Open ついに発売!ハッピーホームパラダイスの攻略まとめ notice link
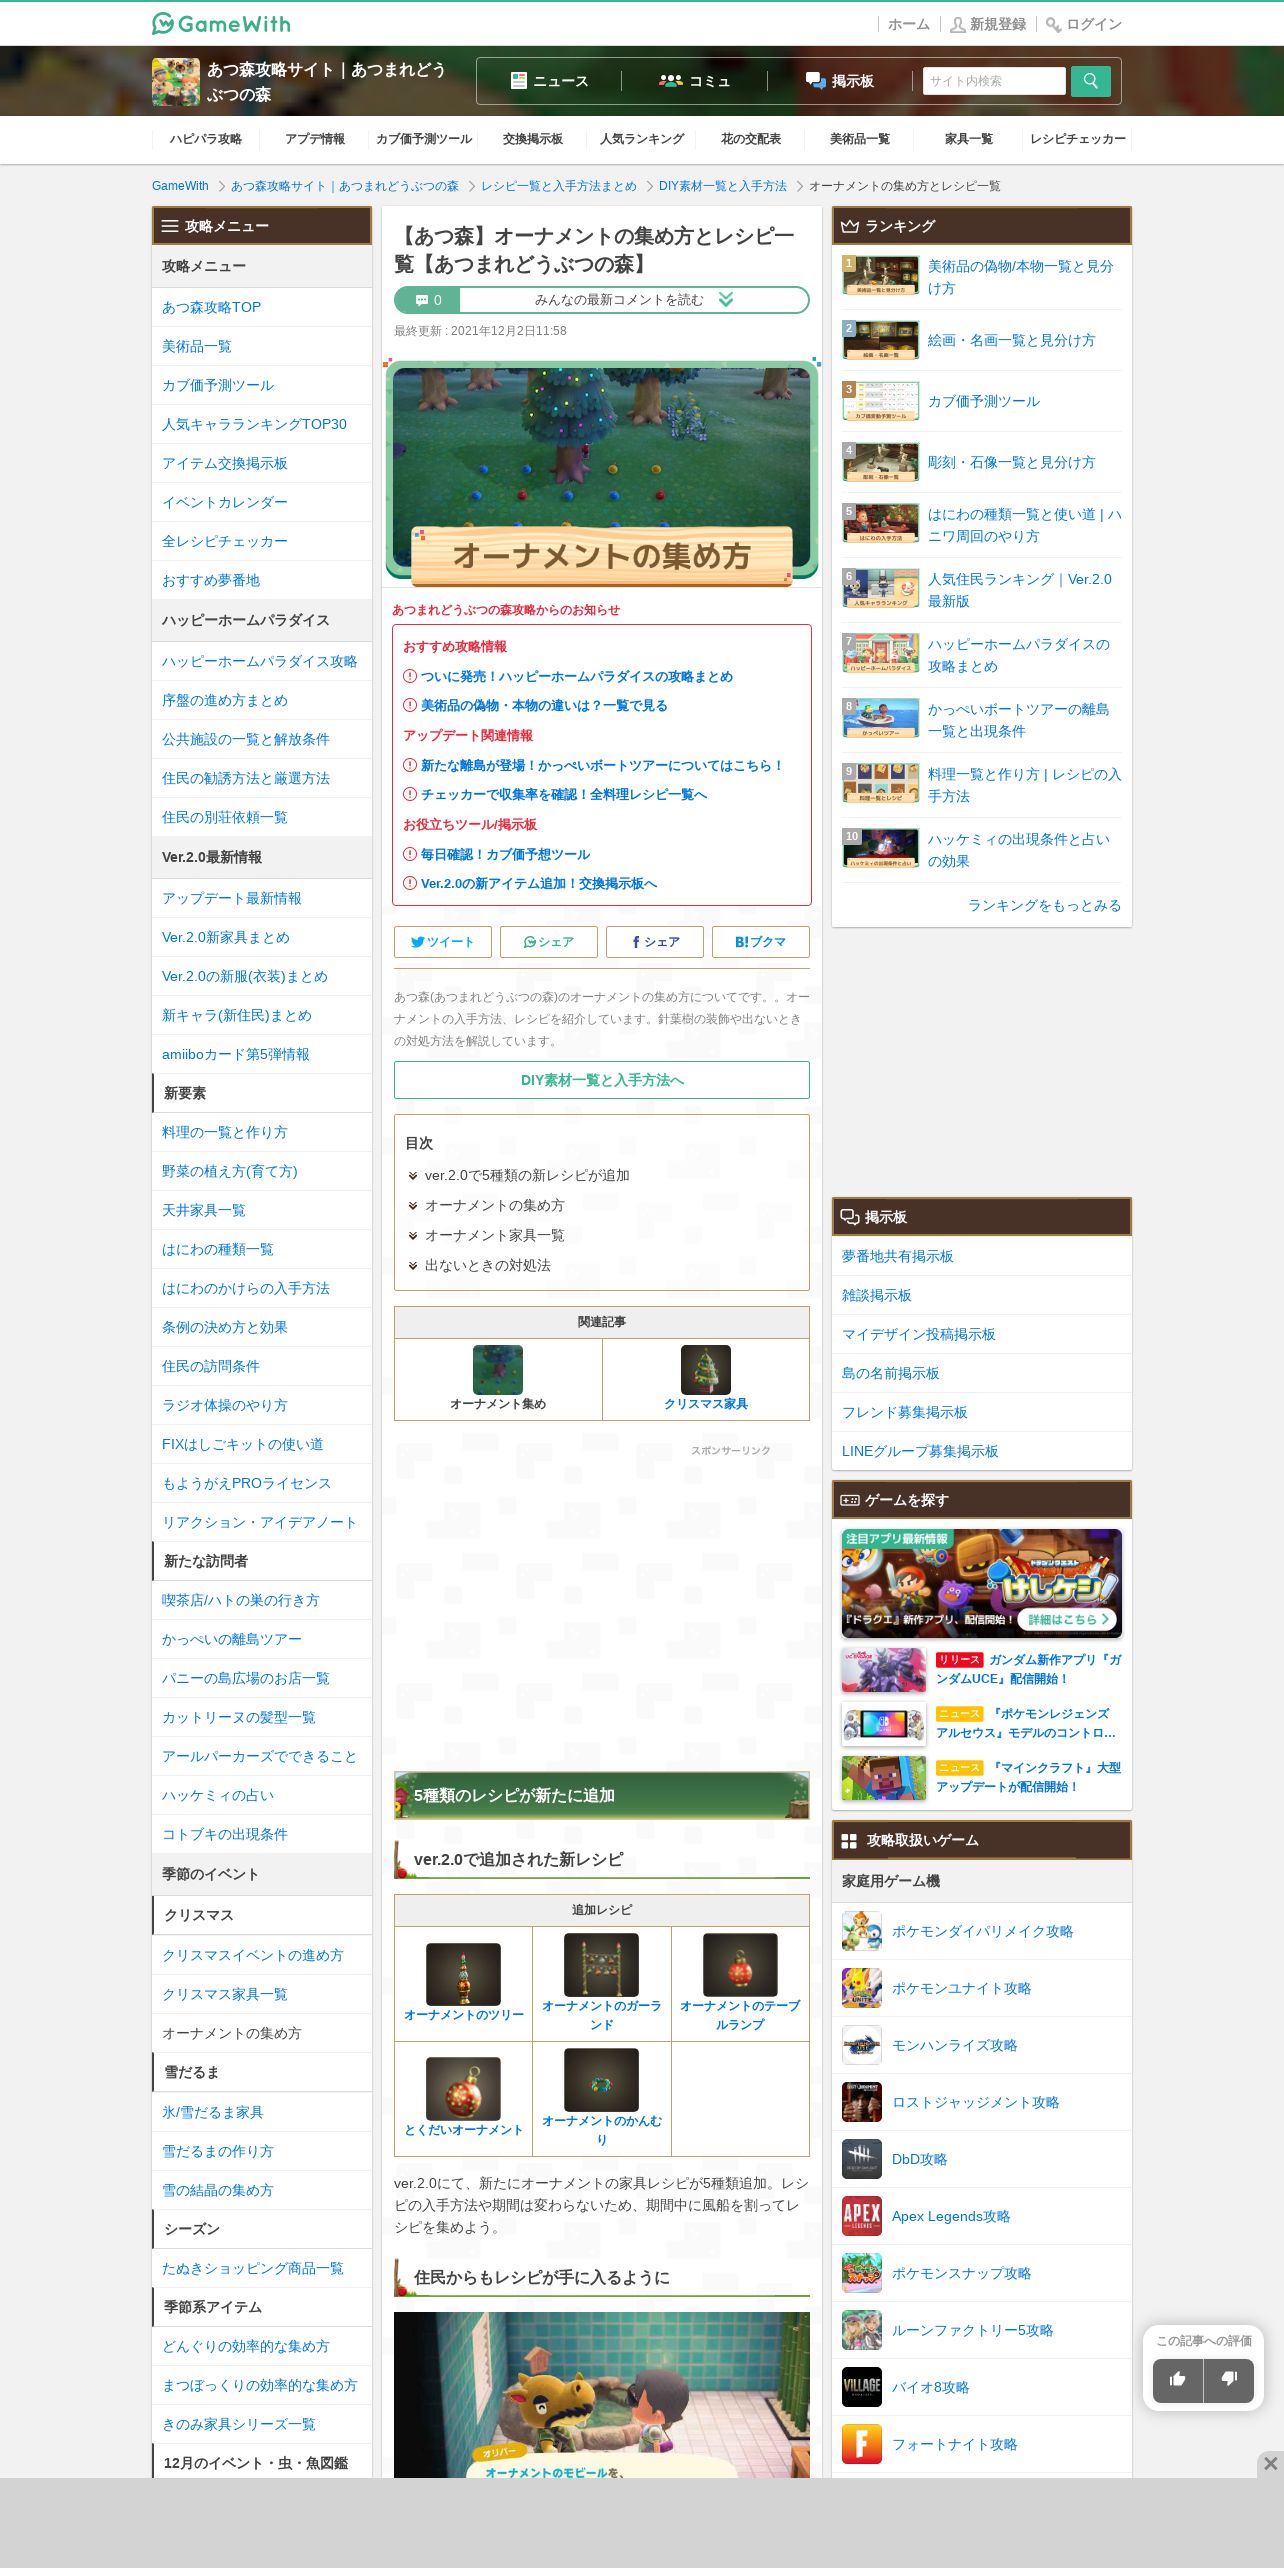Viewport: 1284px width, 2568px height. coord(577,676)
